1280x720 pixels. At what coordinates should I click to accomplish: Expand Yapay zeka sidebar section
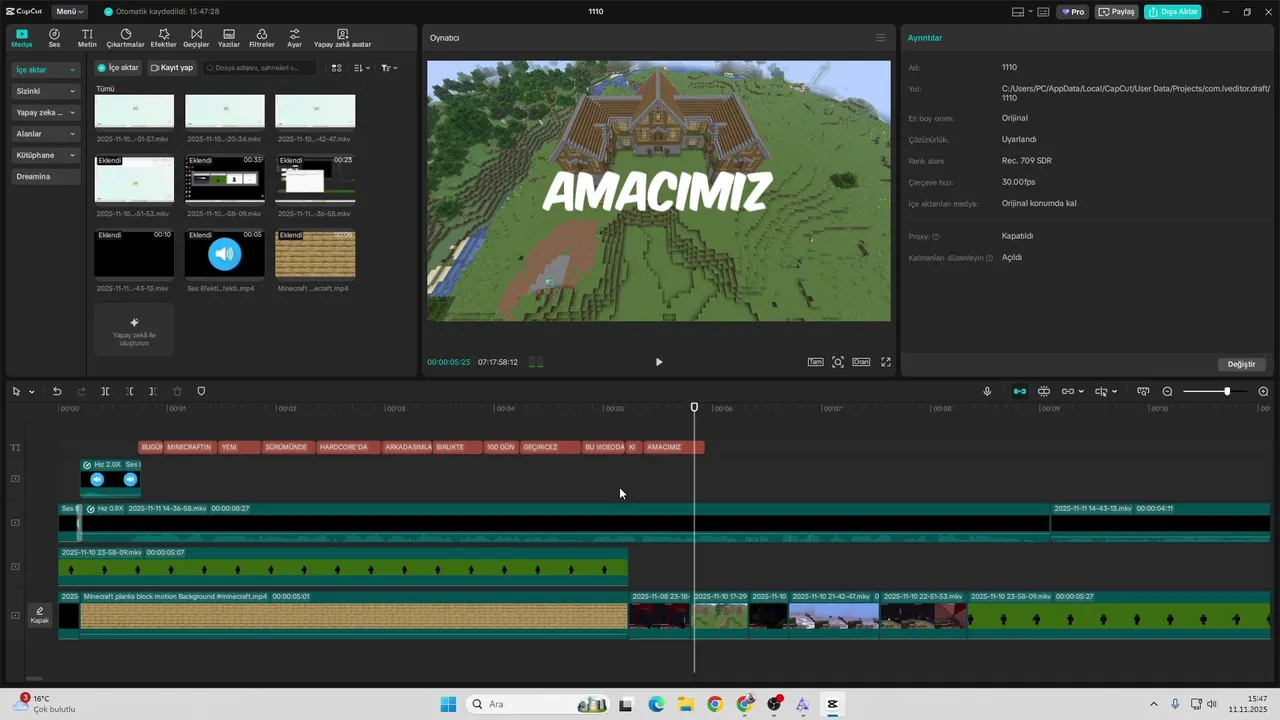coord(45,112)
